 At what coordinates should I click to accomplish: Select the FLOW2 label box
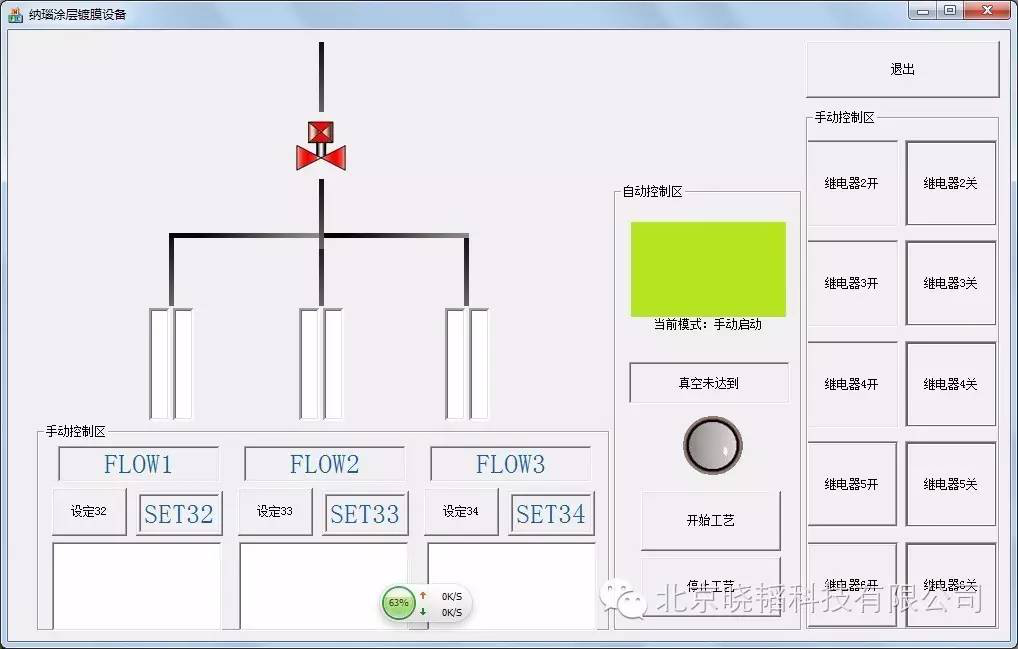pyautogui.click(x=324, y=464)
